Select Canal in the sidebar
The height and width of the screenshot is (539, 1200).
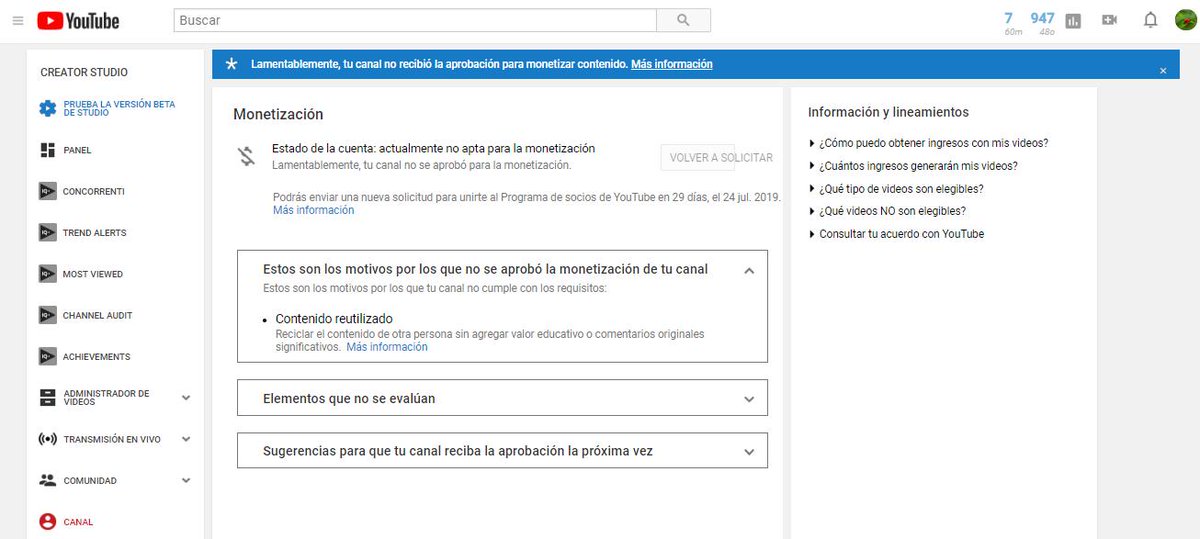pyautogui.click(x=78, y=522)
